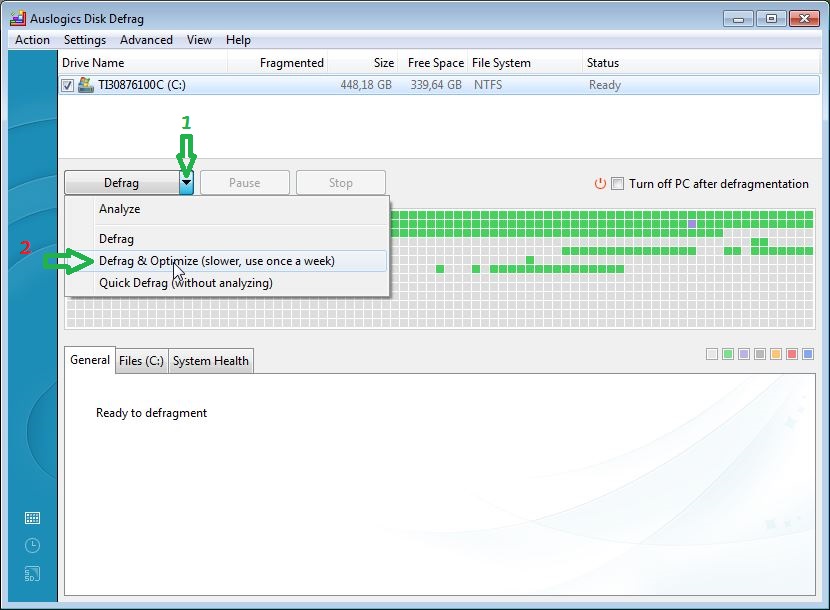Screen dimensions: 830x610
Task: Click the main Defrag button
Action: [122, 183]
